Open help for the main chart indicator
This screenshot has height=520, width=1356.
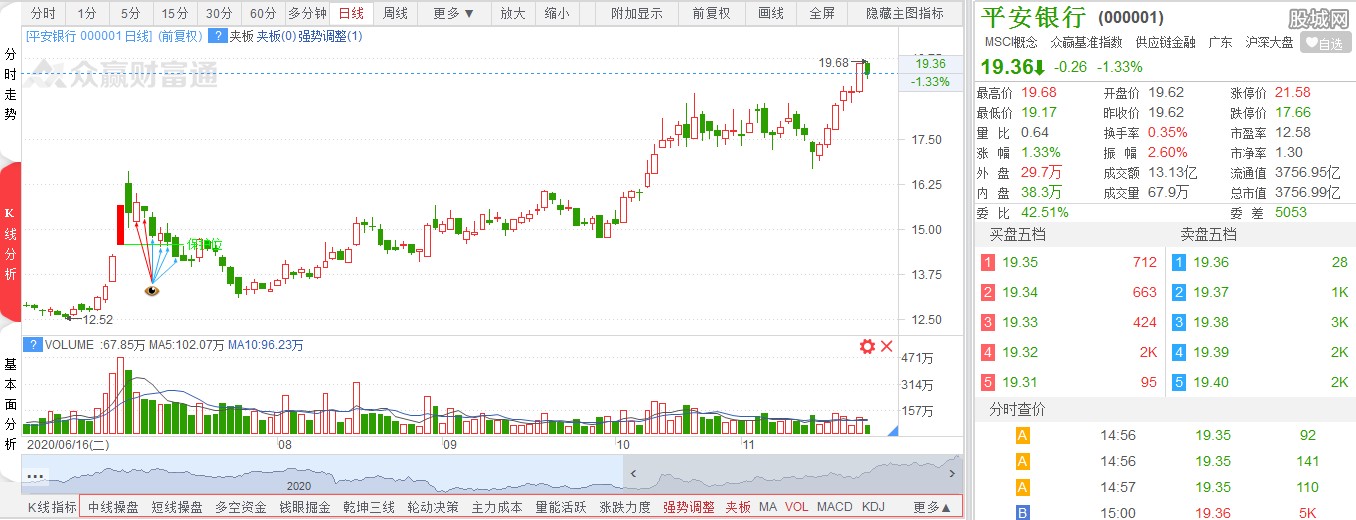tap(217, 36)
